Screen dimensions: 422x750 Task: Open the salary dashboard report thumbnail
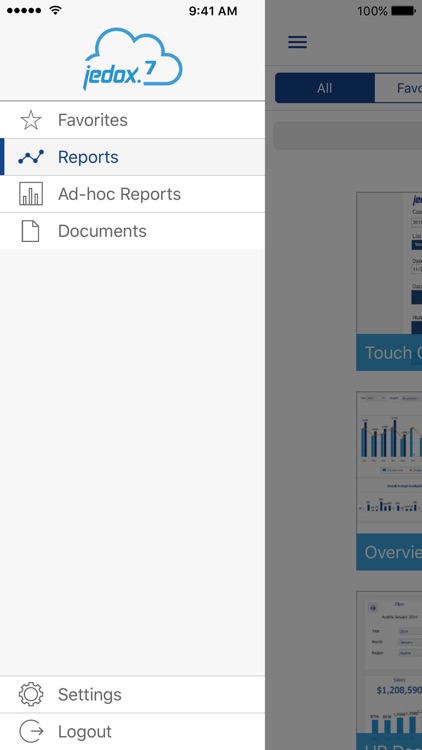[x=389, y=670]
